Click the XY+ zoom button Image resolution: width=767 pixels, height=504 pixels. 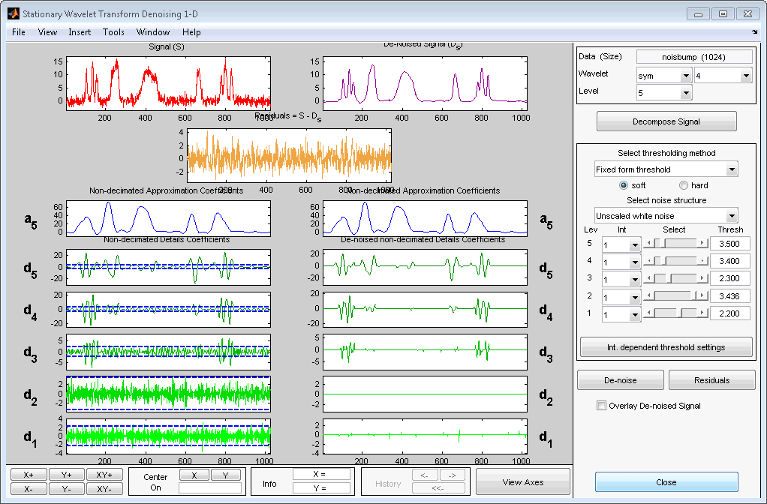point(102,474)
